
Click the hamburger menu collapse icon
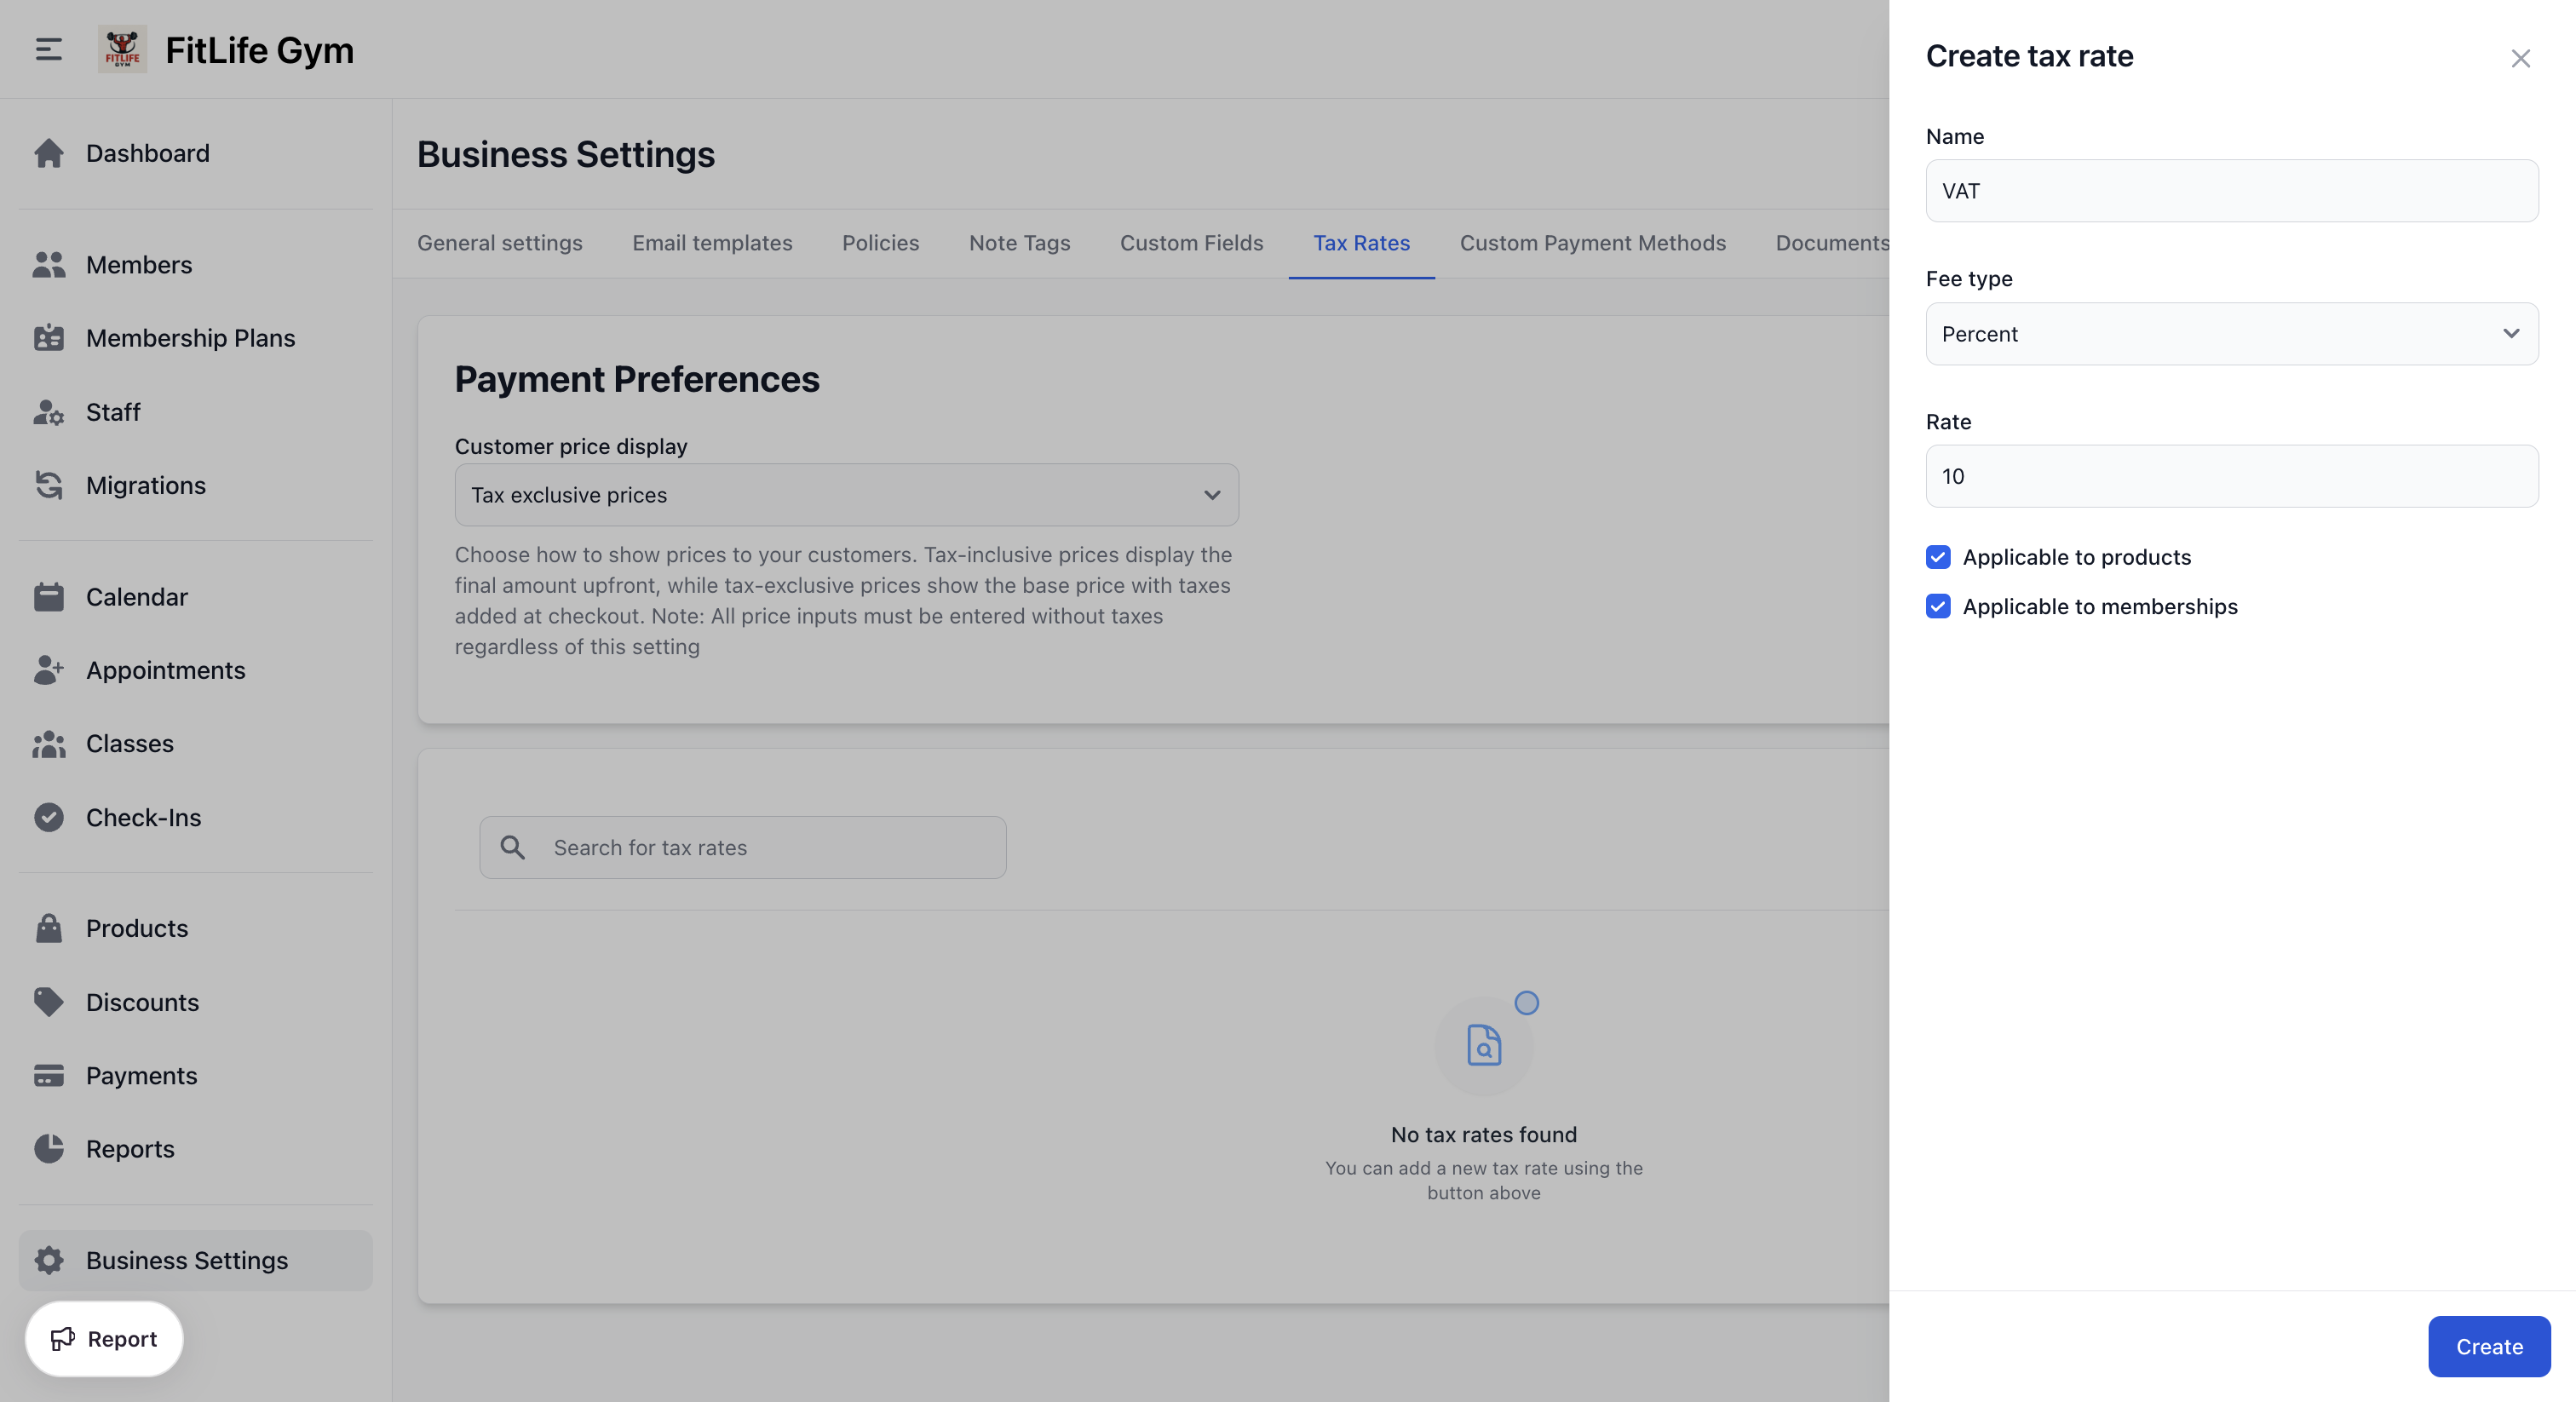48,49
